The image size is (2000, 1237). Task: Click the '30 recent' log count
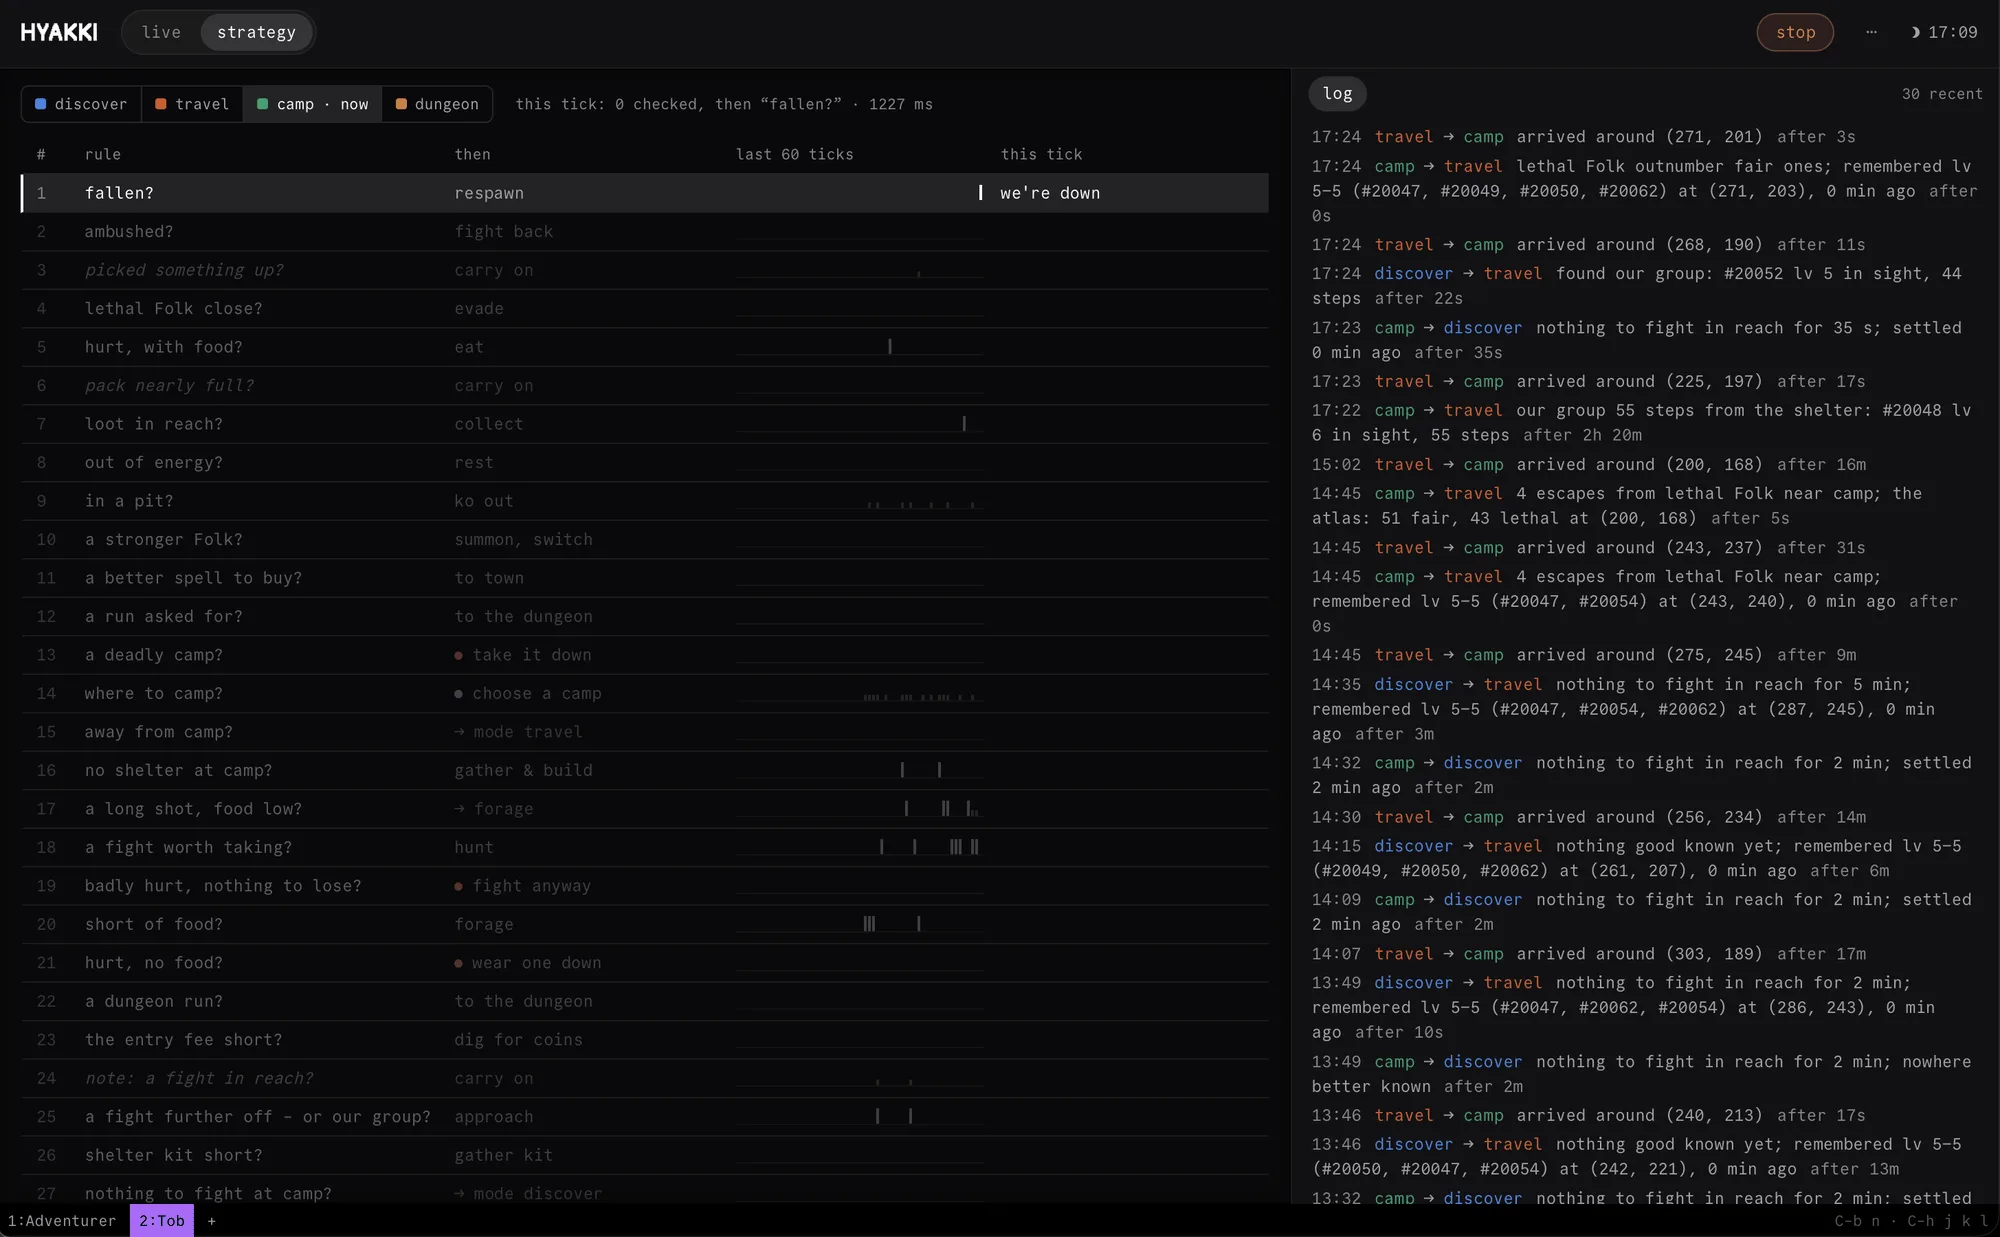coord(1941,94)
